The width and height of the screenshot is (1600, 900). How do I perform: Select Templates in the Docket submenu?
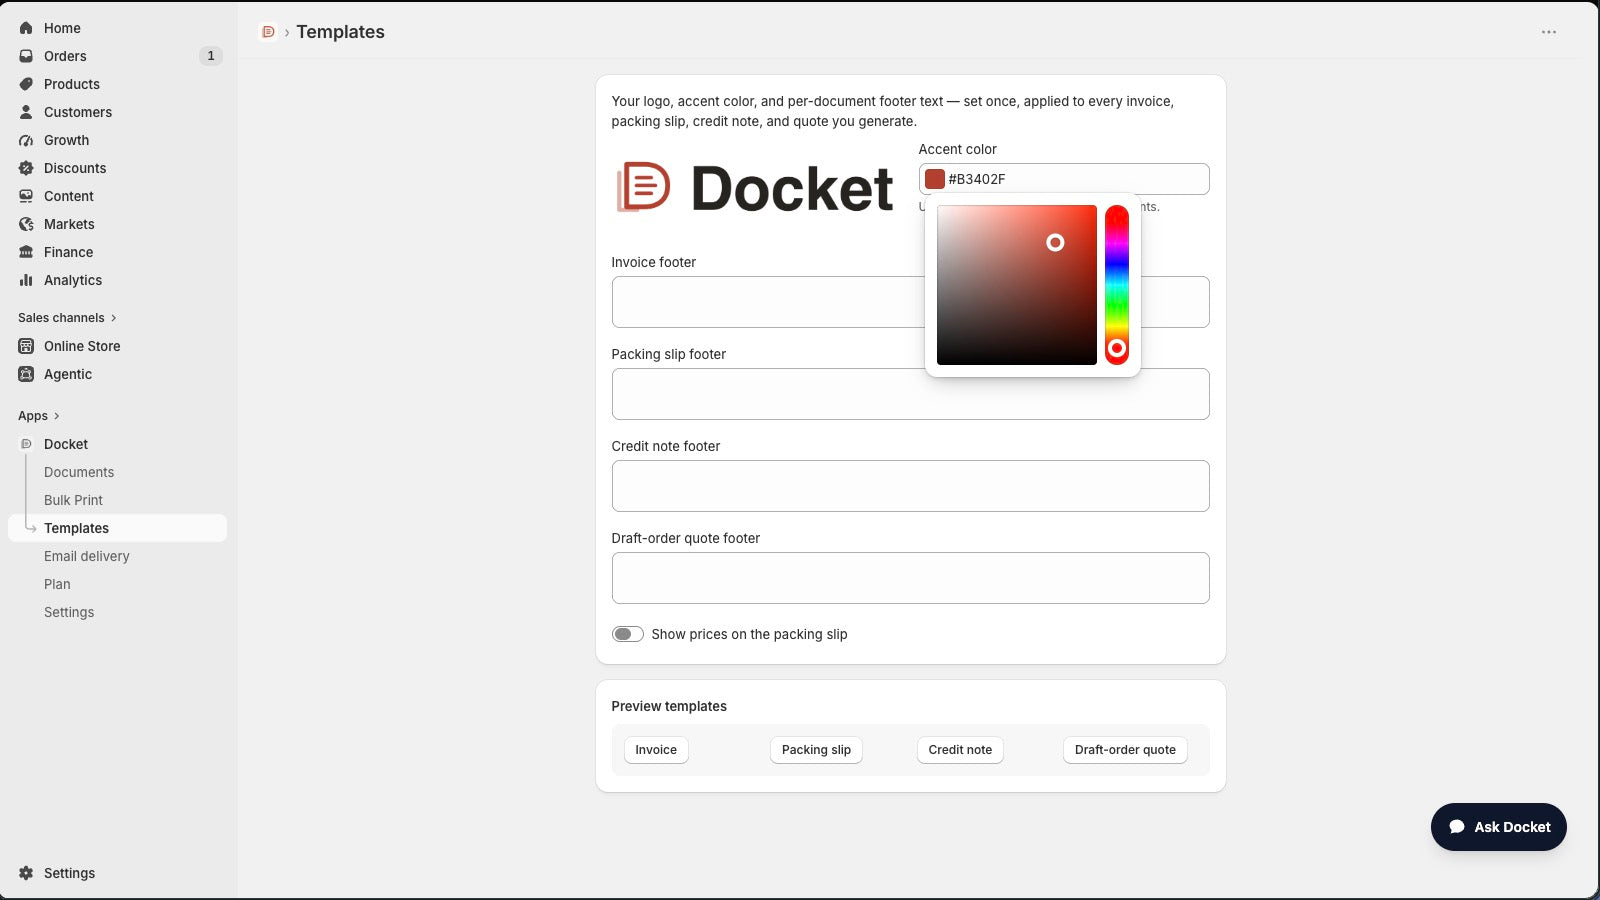point(117,528)
